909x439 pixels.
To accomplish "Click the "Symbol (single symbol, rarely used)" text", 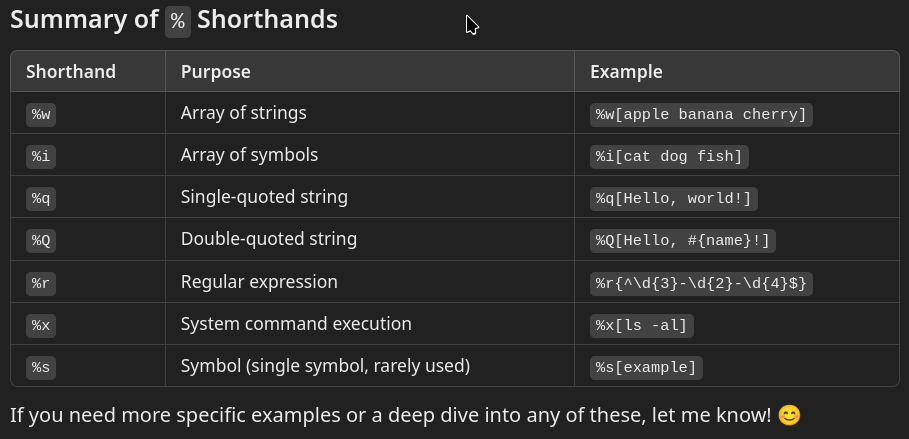I will [325, 366].
